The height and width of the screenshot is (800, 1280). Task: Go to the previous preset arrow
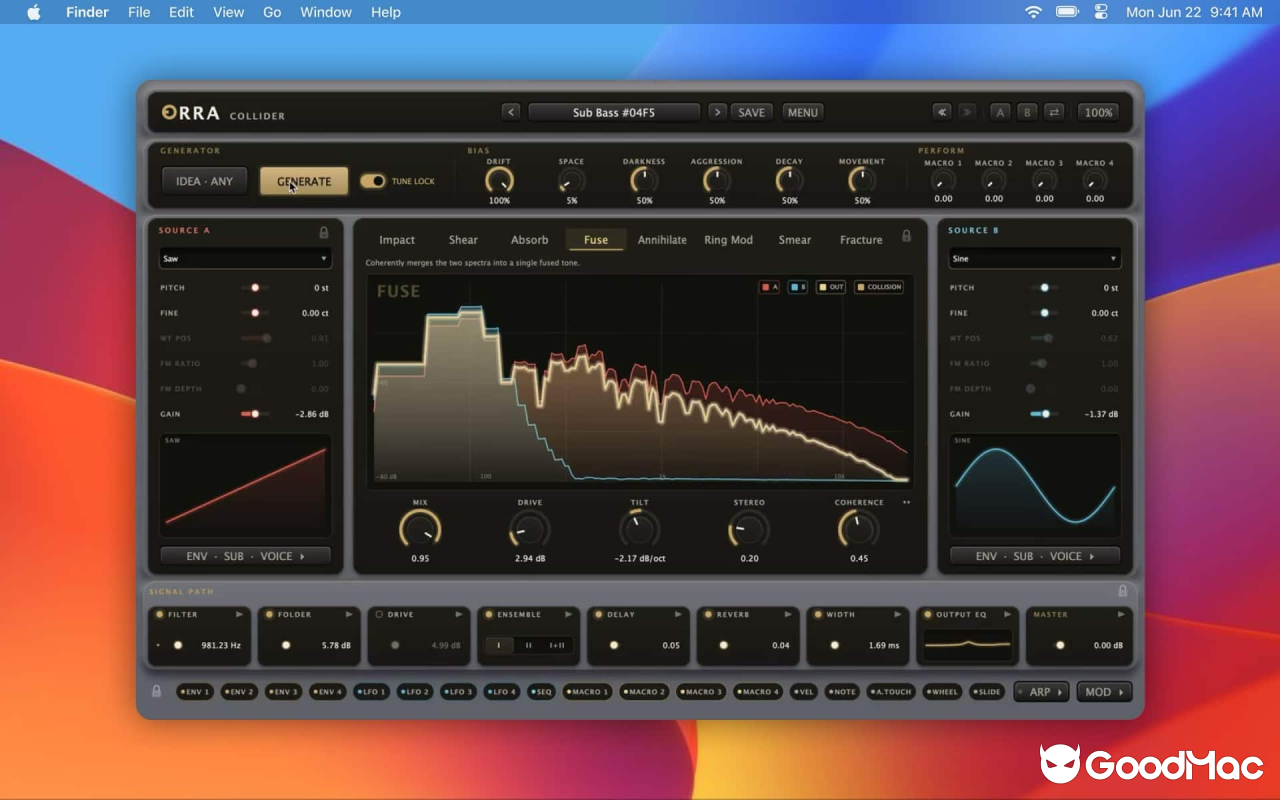(511, 112)
